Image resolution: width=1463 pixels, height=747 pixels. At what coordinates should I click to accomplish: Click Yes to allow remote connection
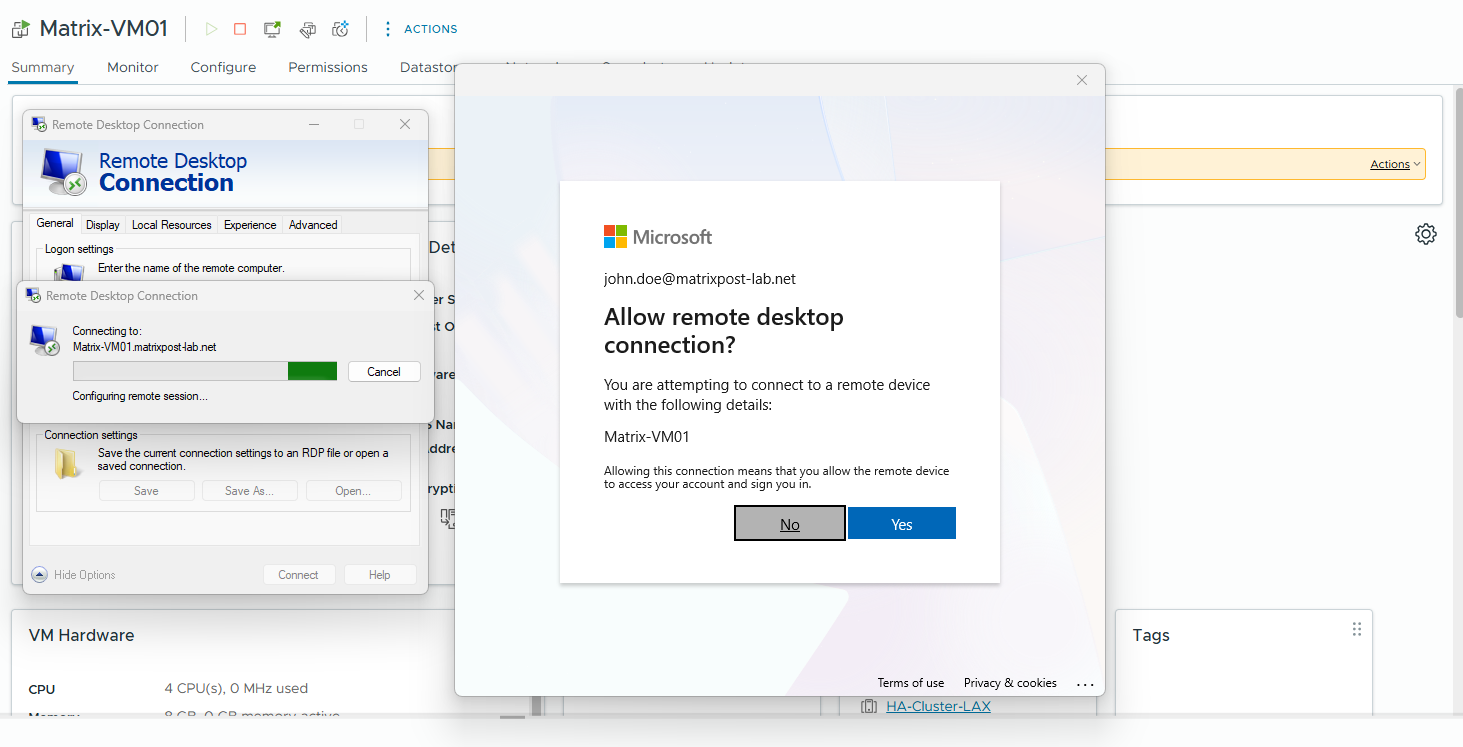(x=902, y=524)
